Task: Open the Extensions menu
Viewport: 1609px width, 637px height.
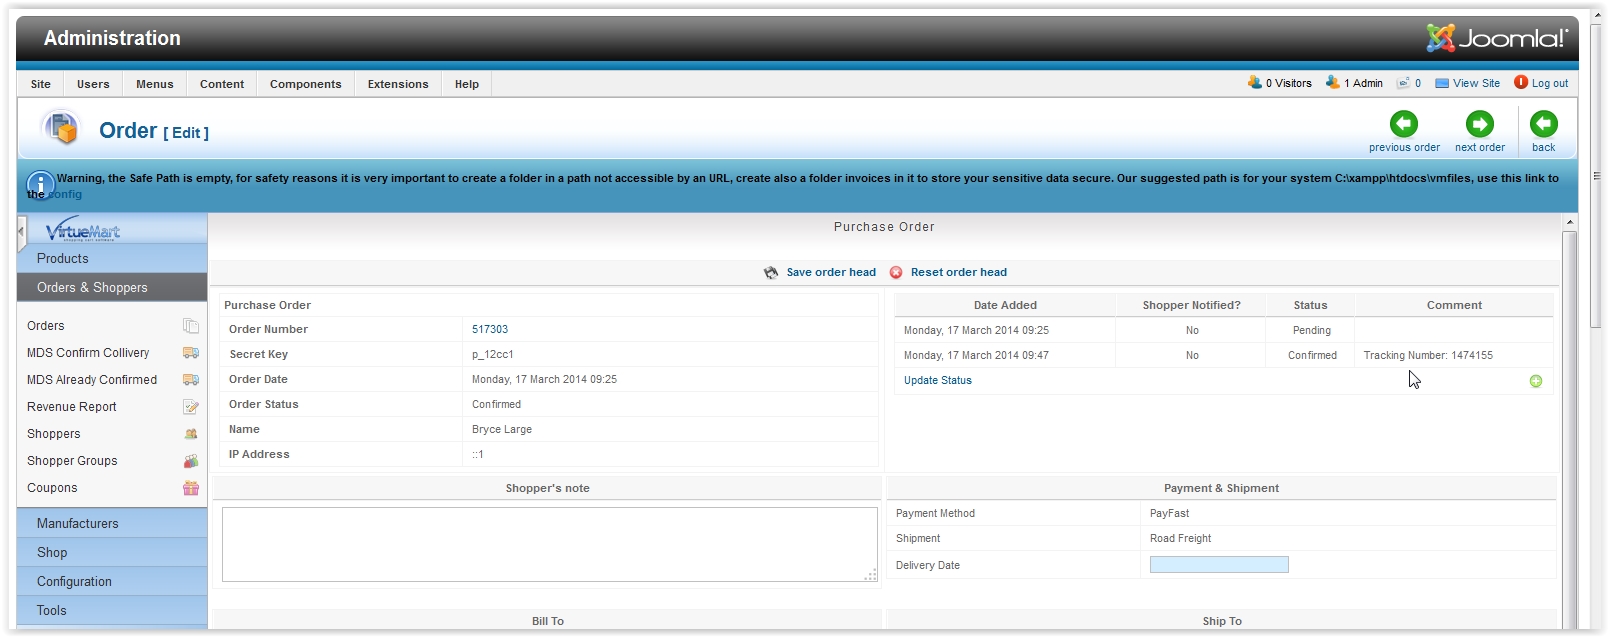Action: 397,84
